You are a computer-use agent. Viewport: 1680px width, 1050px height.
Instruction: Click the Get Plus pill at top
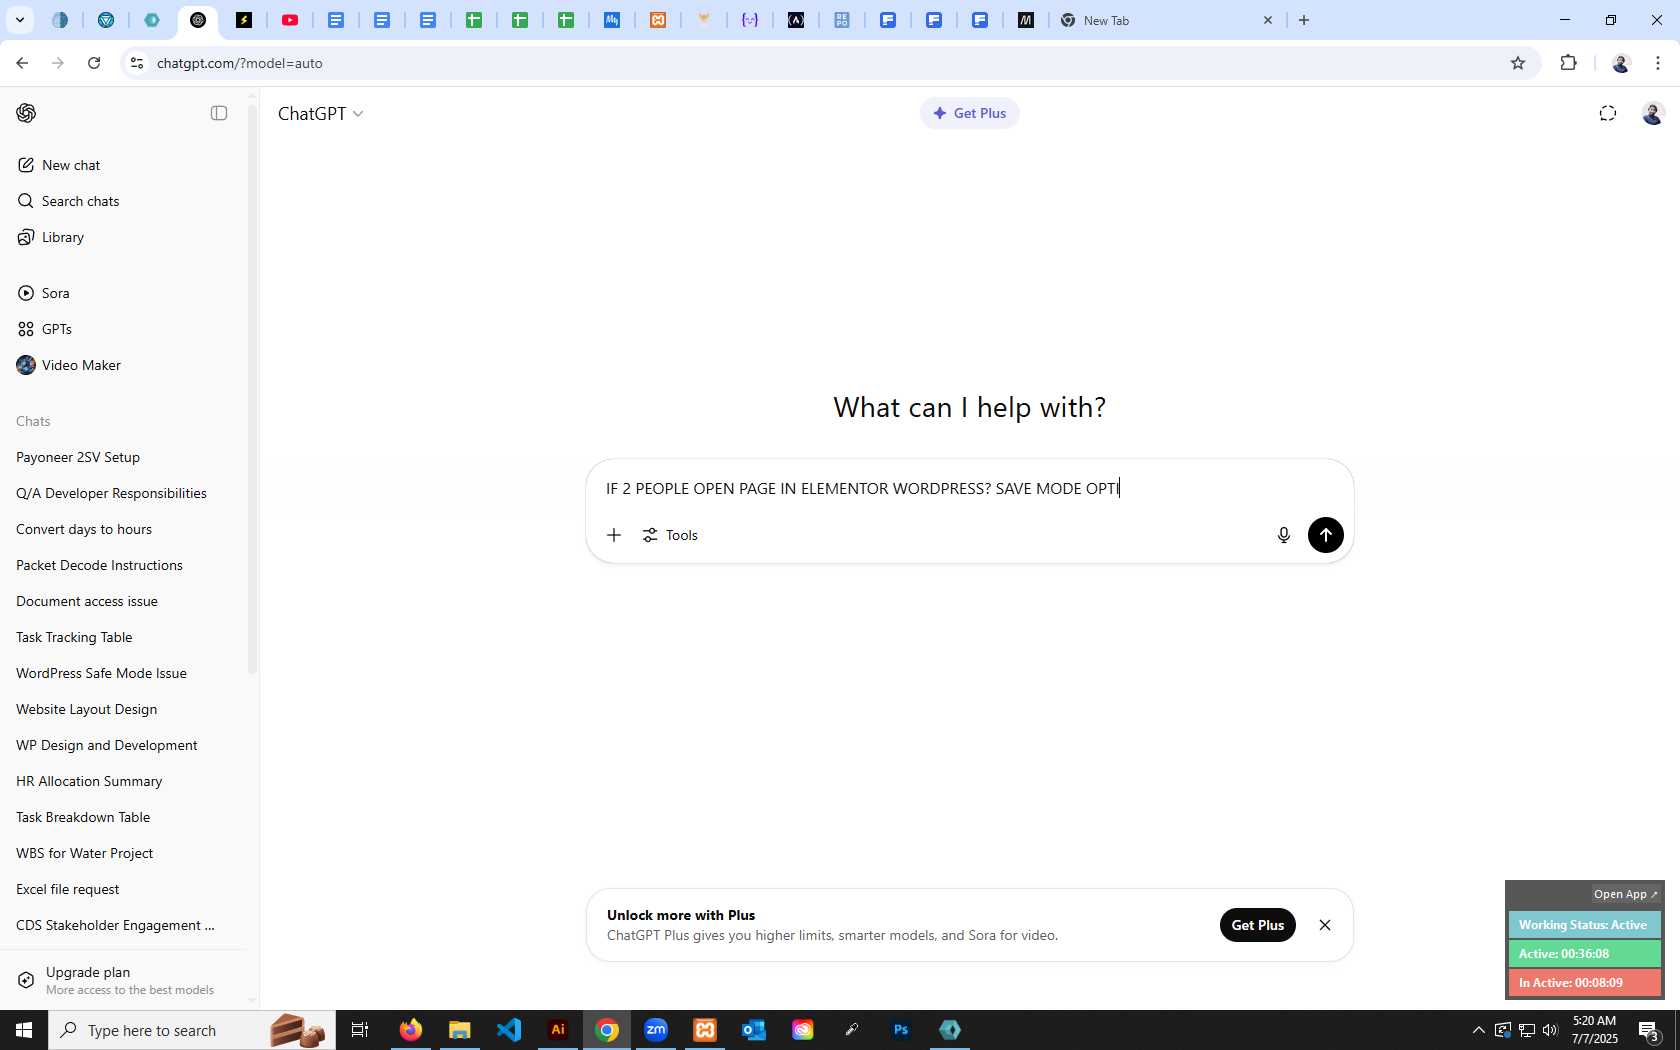click(969, 113)
